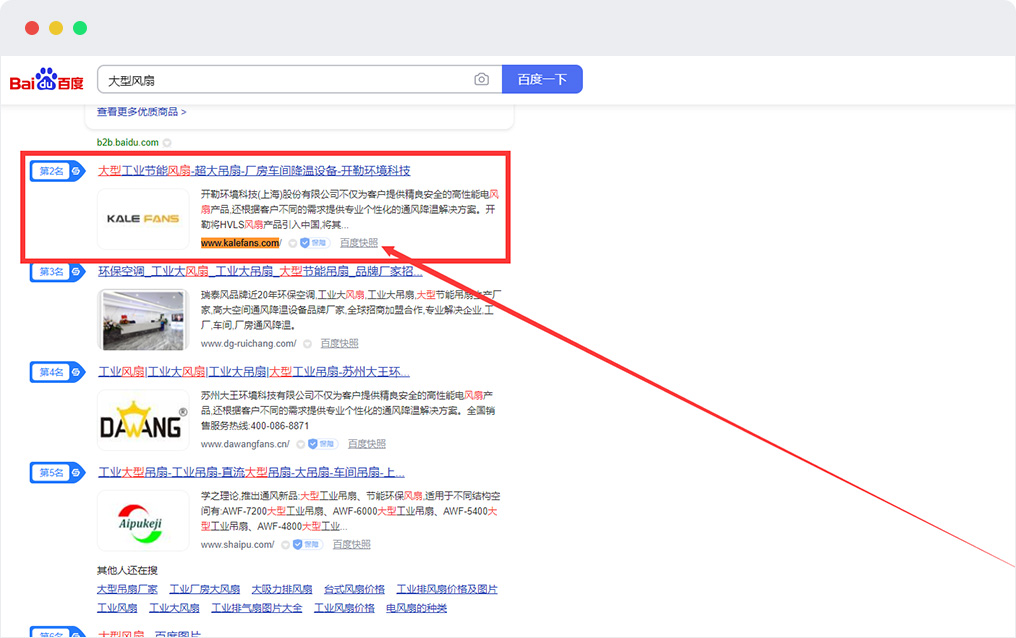Open 百度快照 for the kalefans result
This screenshot has height=638, width=1016.
(x=358, y=243)
